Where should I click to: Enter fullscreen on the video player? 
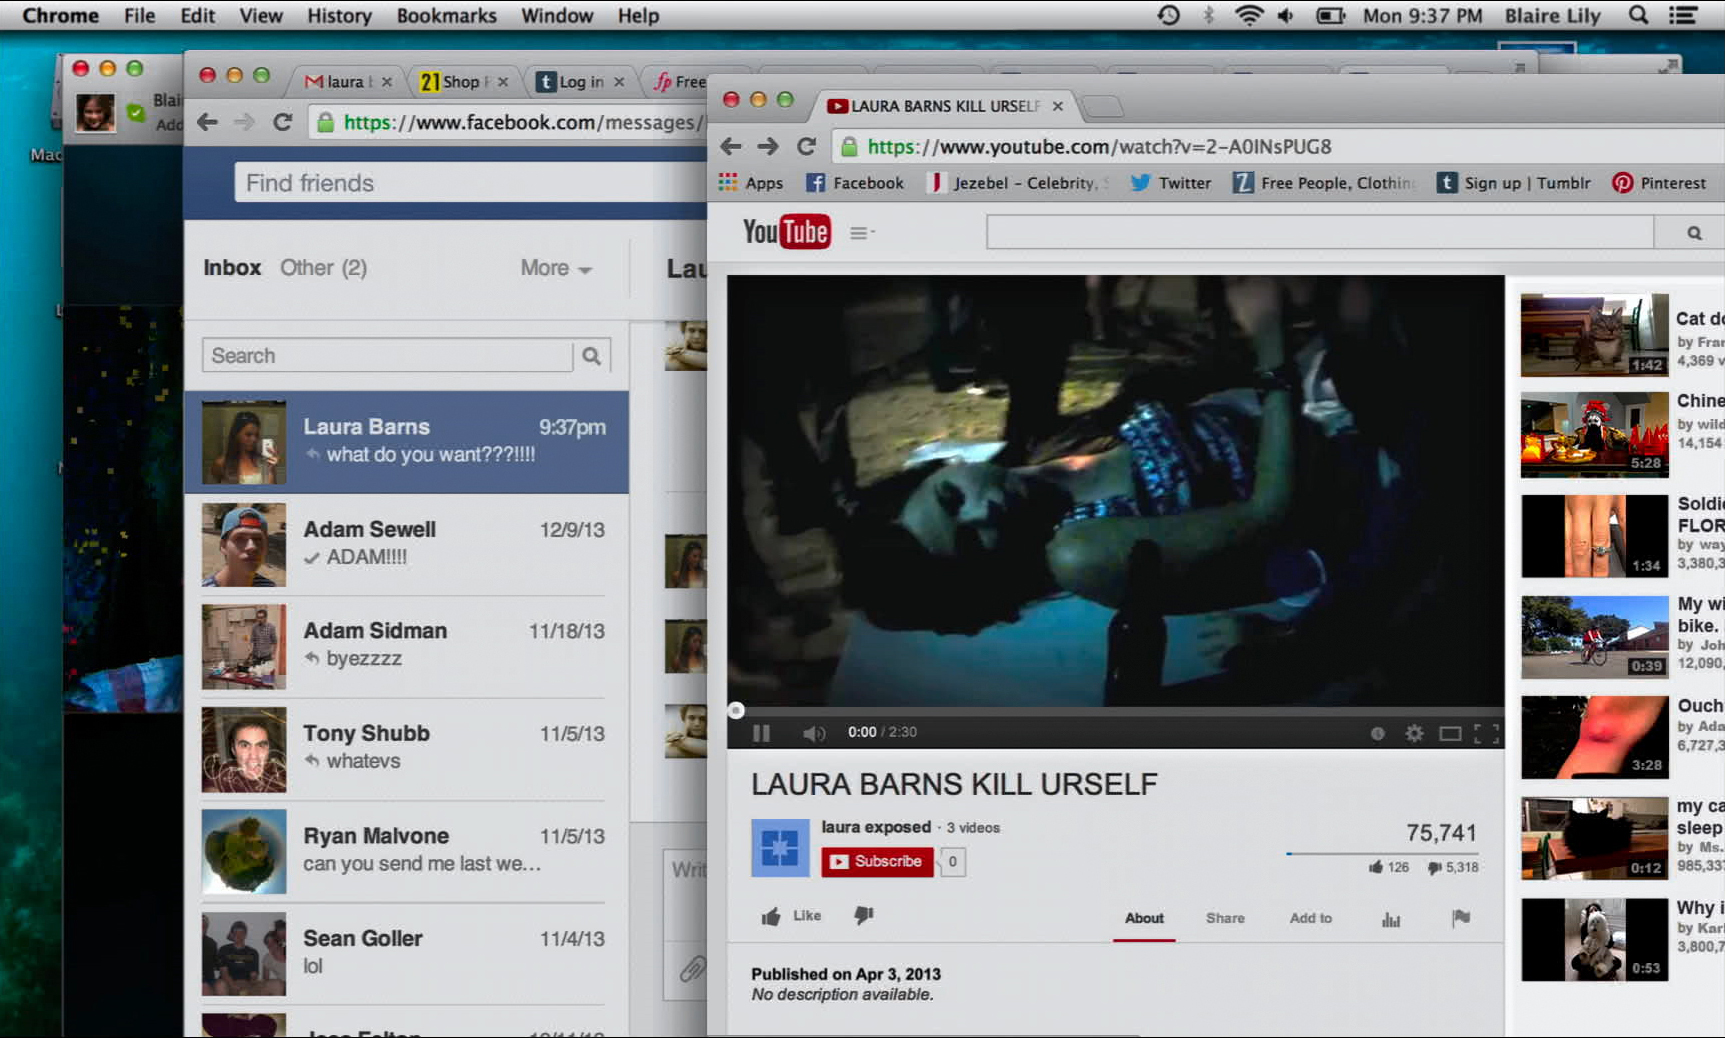1487,733
